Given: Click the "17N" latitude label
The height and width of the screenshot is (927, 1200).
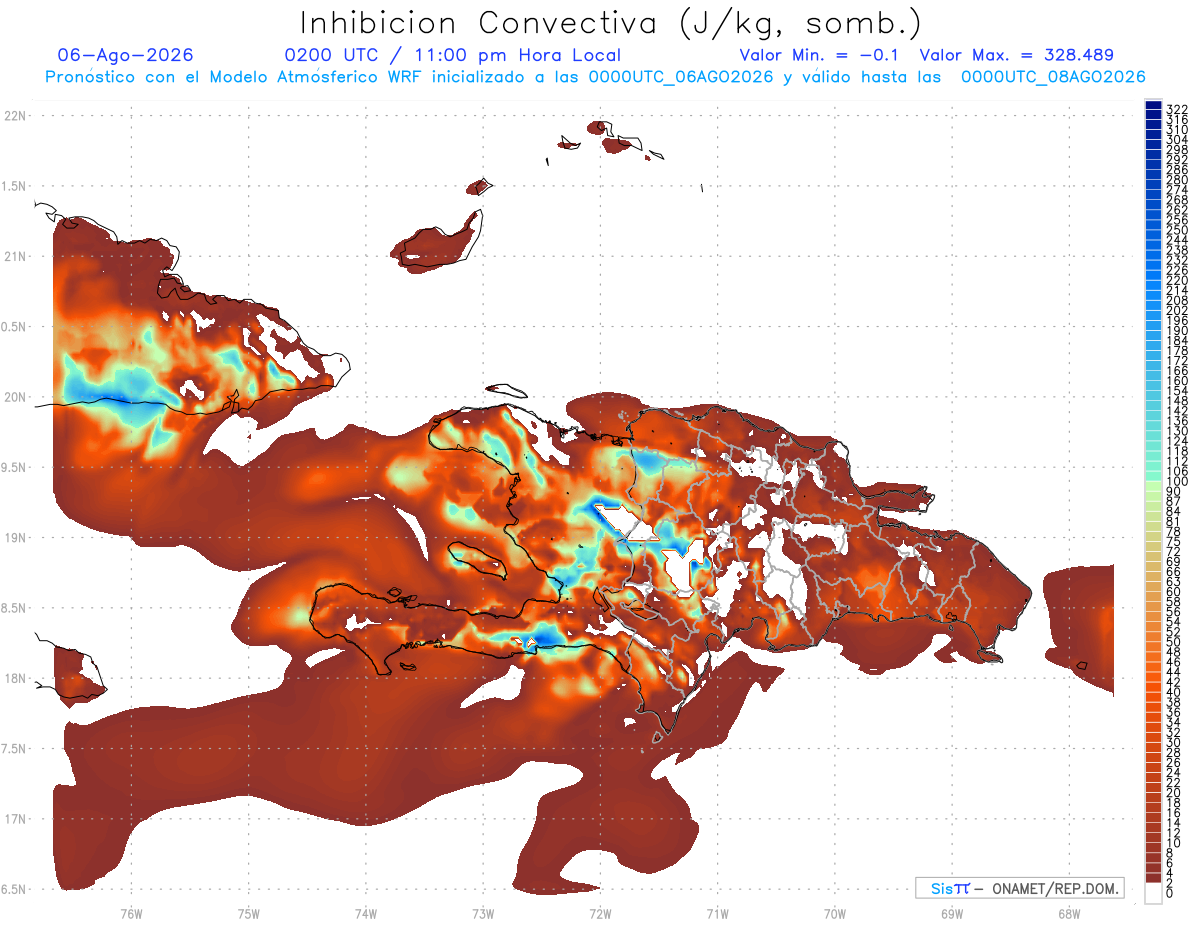Looking at the screenshot, I should (x=15, y=819).
